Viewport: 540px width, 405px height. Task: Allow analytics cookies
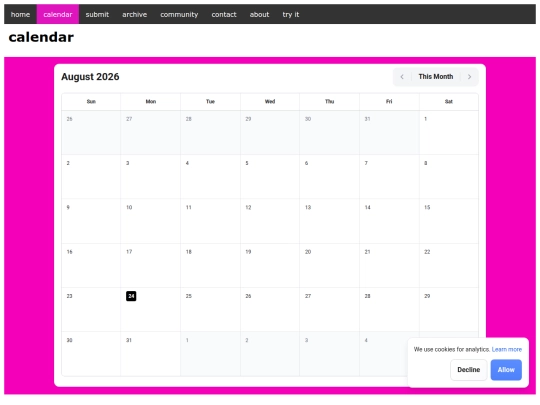coord(506,370)
